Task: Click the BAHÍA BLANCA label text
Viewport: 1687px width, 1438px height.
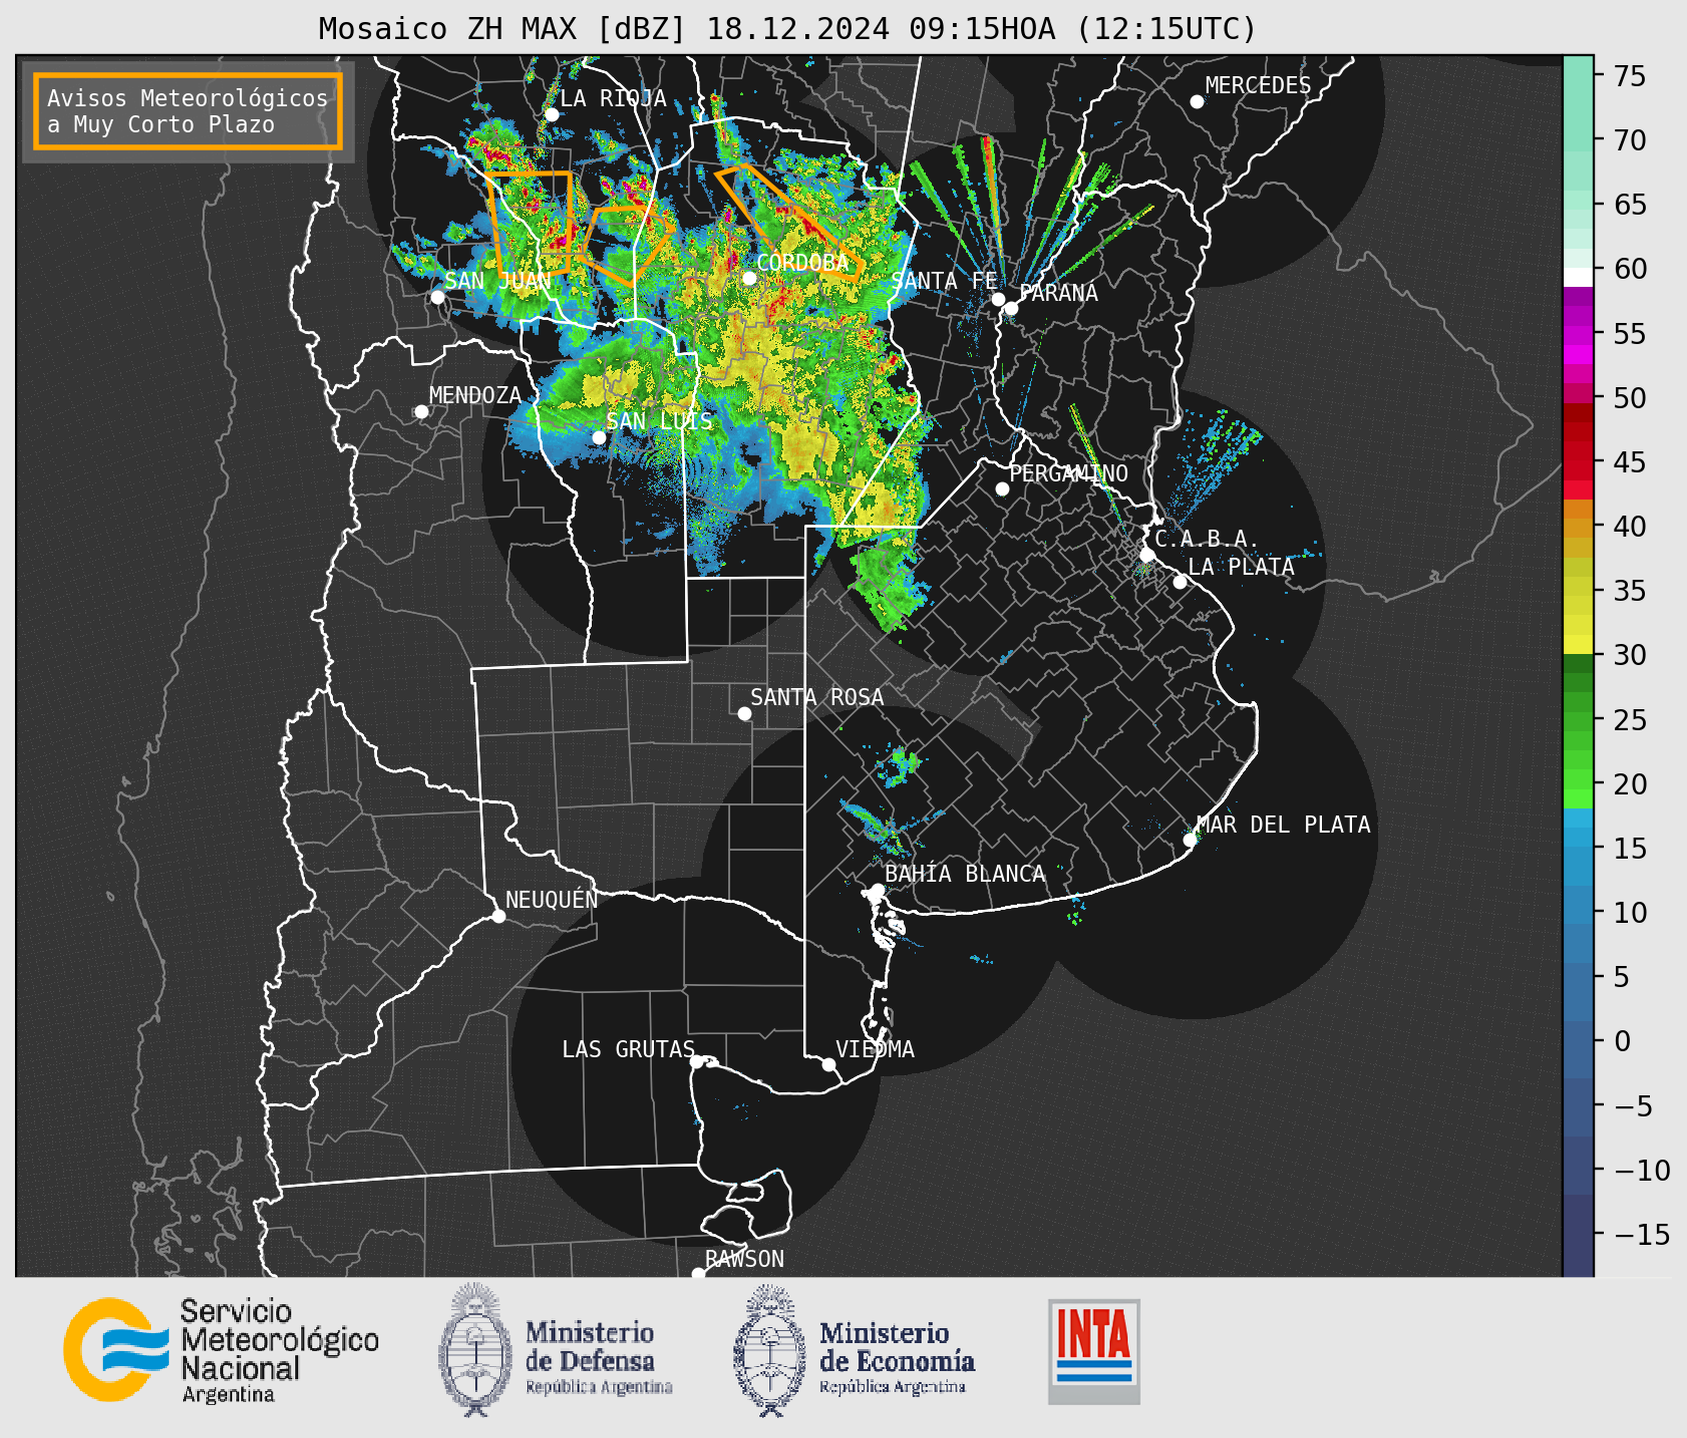Action: pos(965,874)
